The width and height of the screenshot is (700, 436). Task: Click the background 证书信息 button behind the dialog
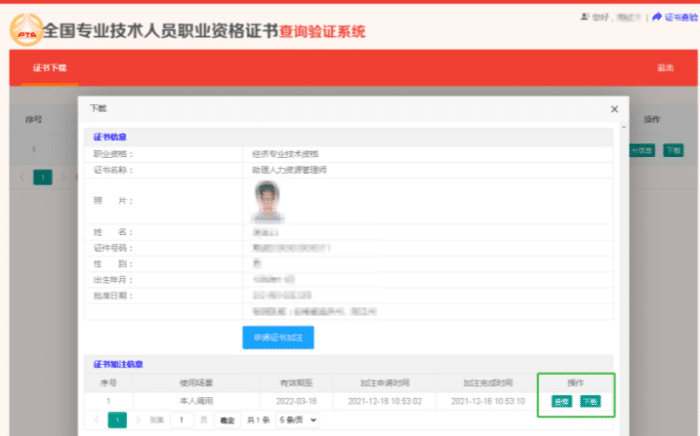642,150
